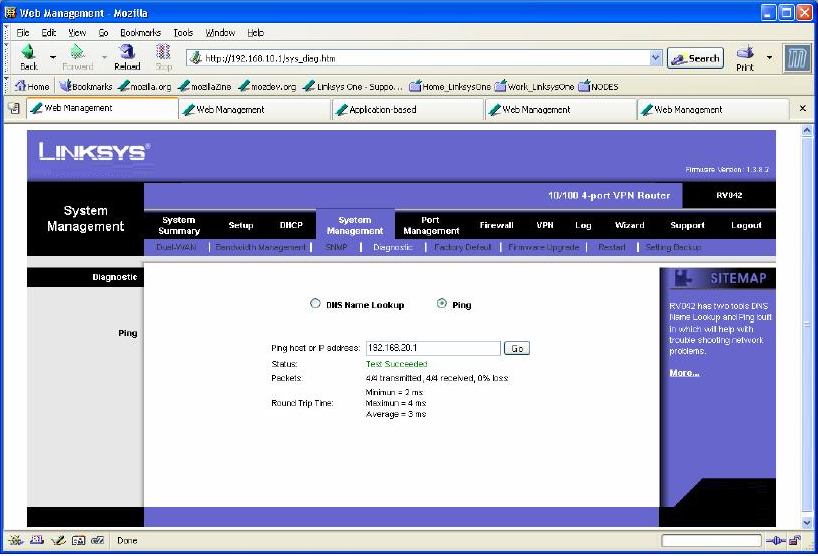This screenshot has width=818, height=556.
Task: Open the mozilla.org bookmark
Action: coord(145,86)
